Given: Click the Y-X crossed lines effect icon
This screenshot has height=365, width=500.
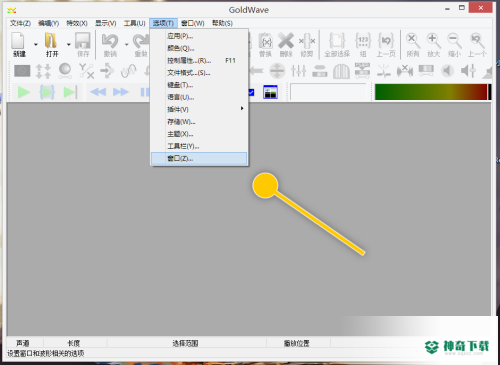Looking at the screenshot, I should [86, 71].
